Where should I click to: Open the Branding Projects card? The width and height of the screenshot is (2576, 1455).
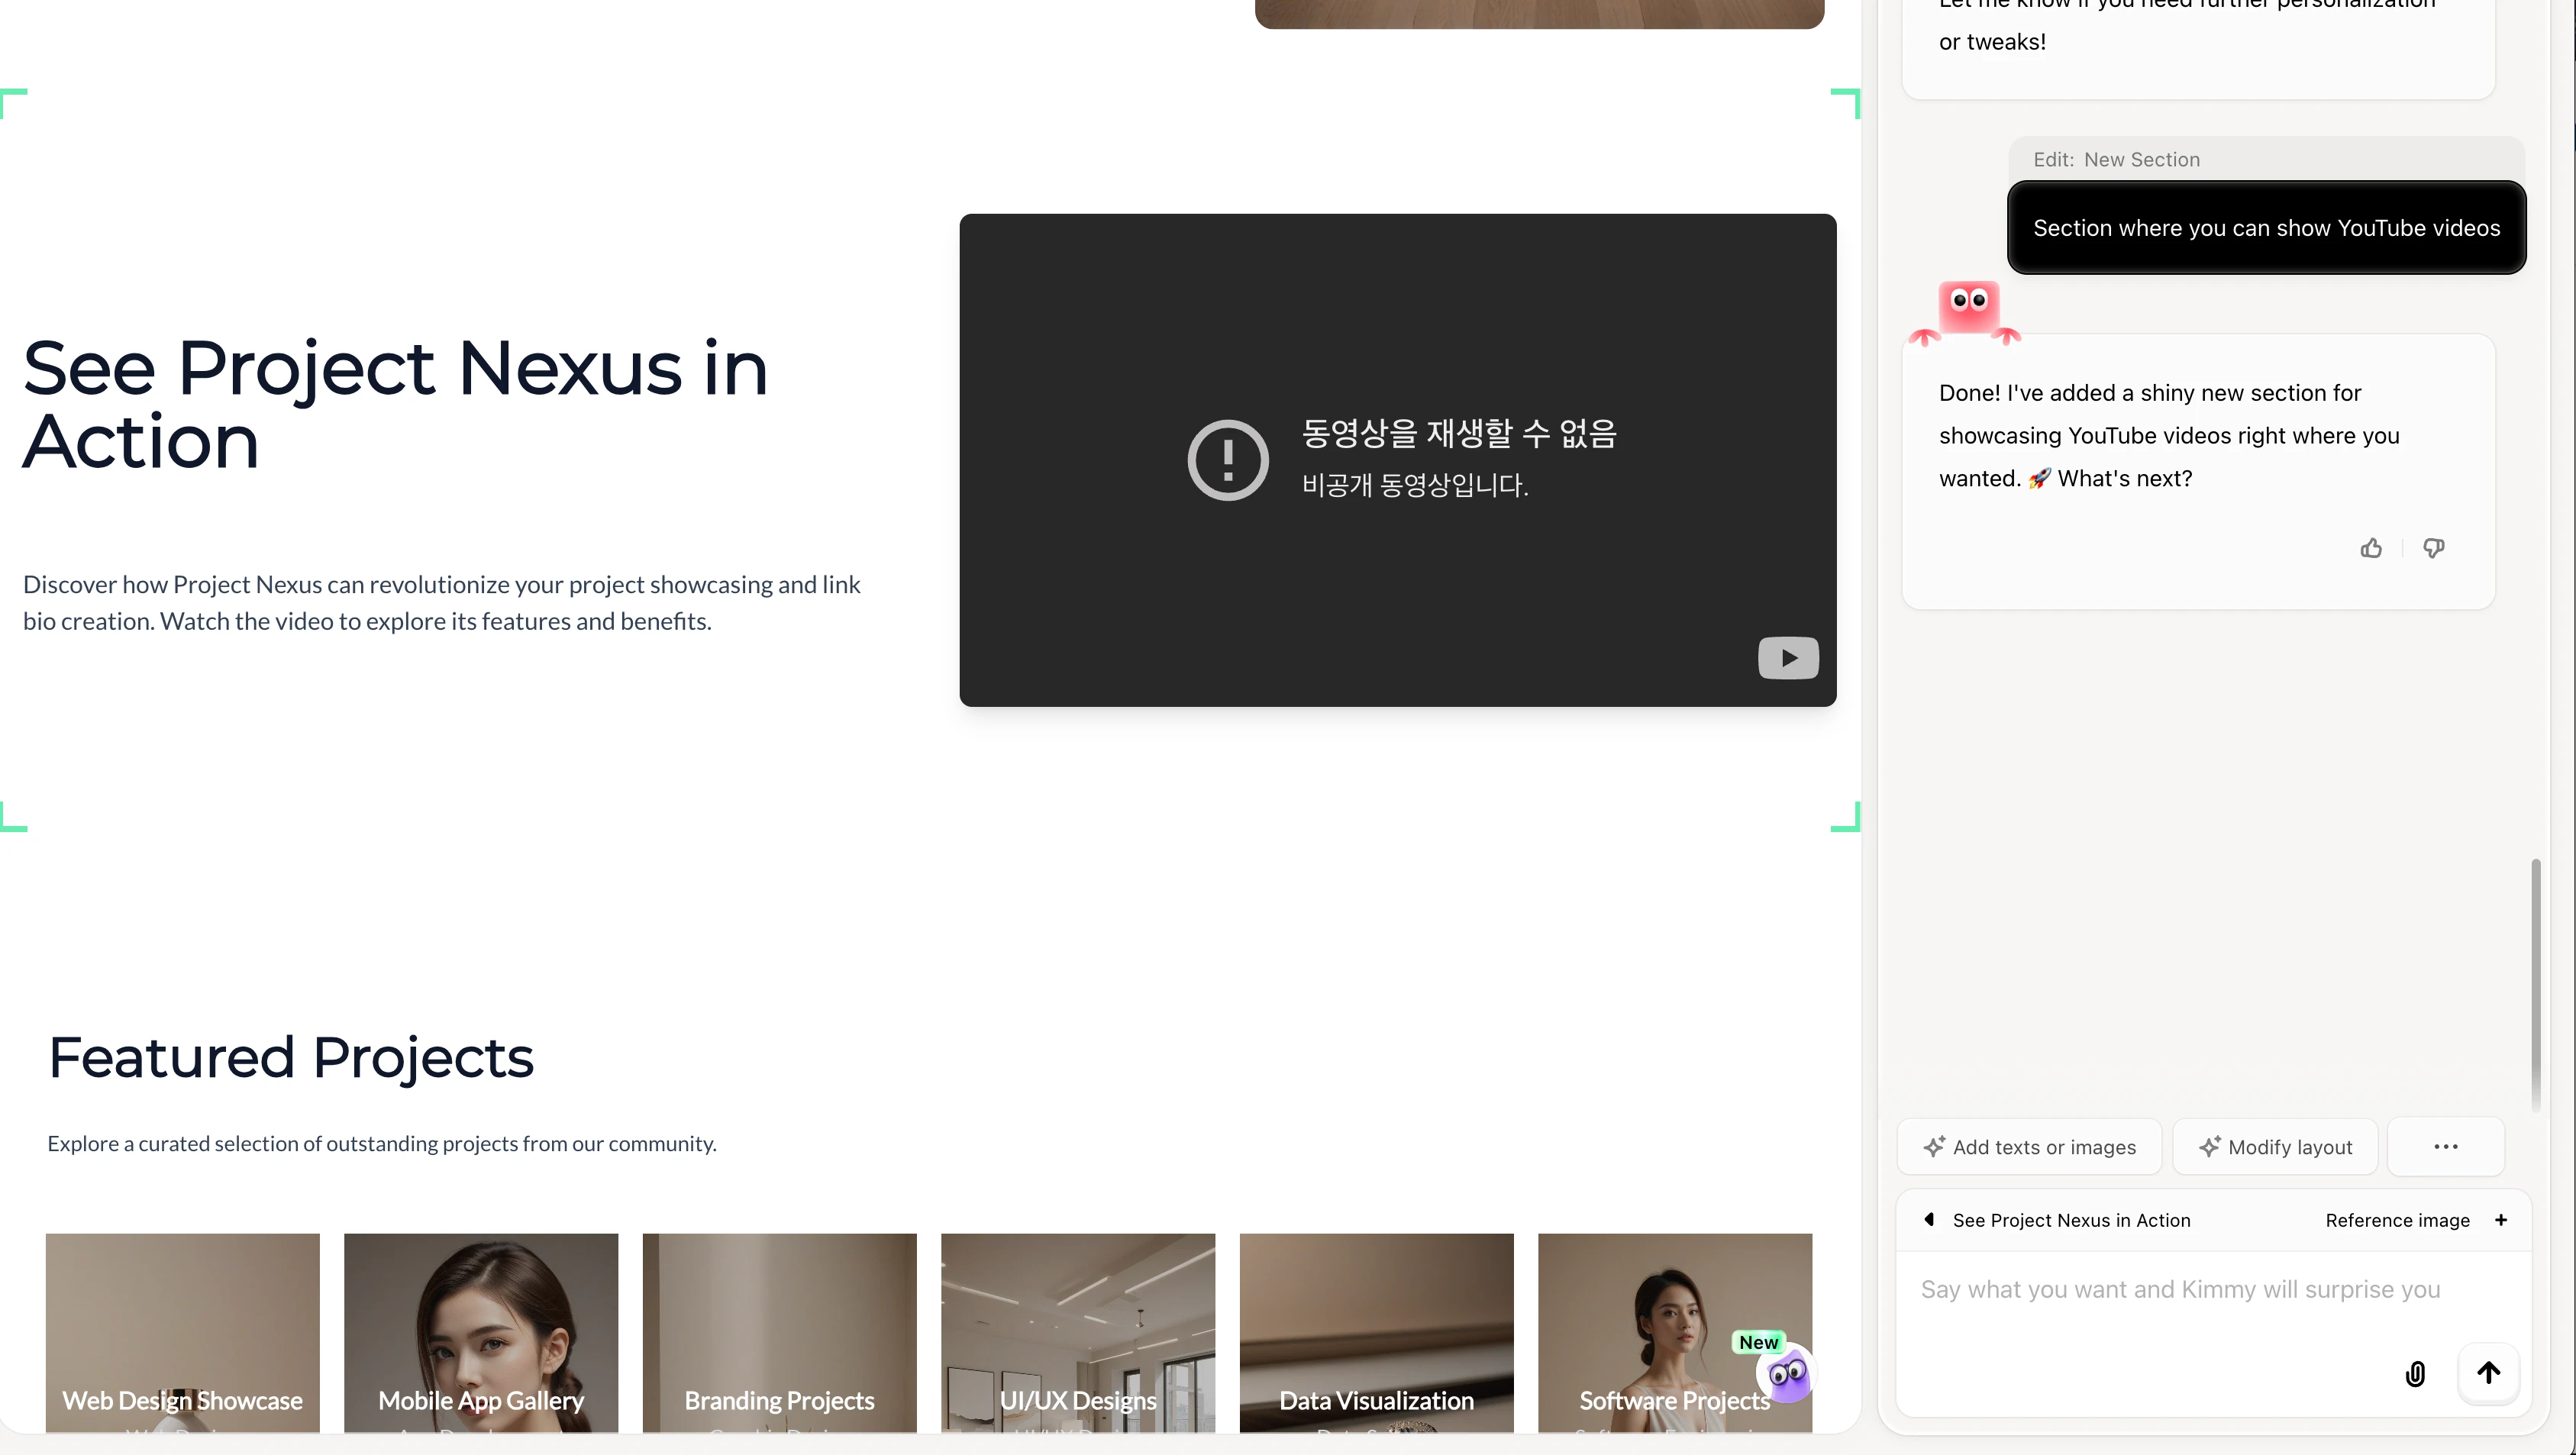(779, 1333)
